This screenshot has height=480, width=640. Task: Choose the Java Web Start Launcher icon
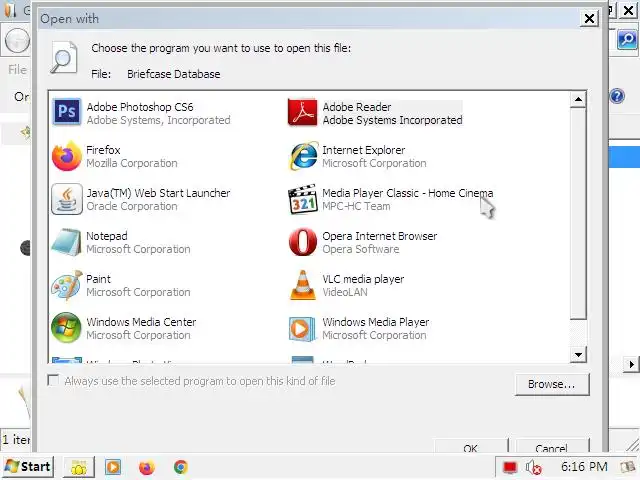click(67, 199)
